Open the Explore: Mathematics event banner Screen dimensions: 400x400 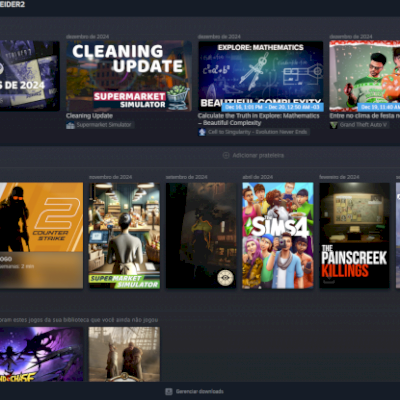tap(261, 76)
